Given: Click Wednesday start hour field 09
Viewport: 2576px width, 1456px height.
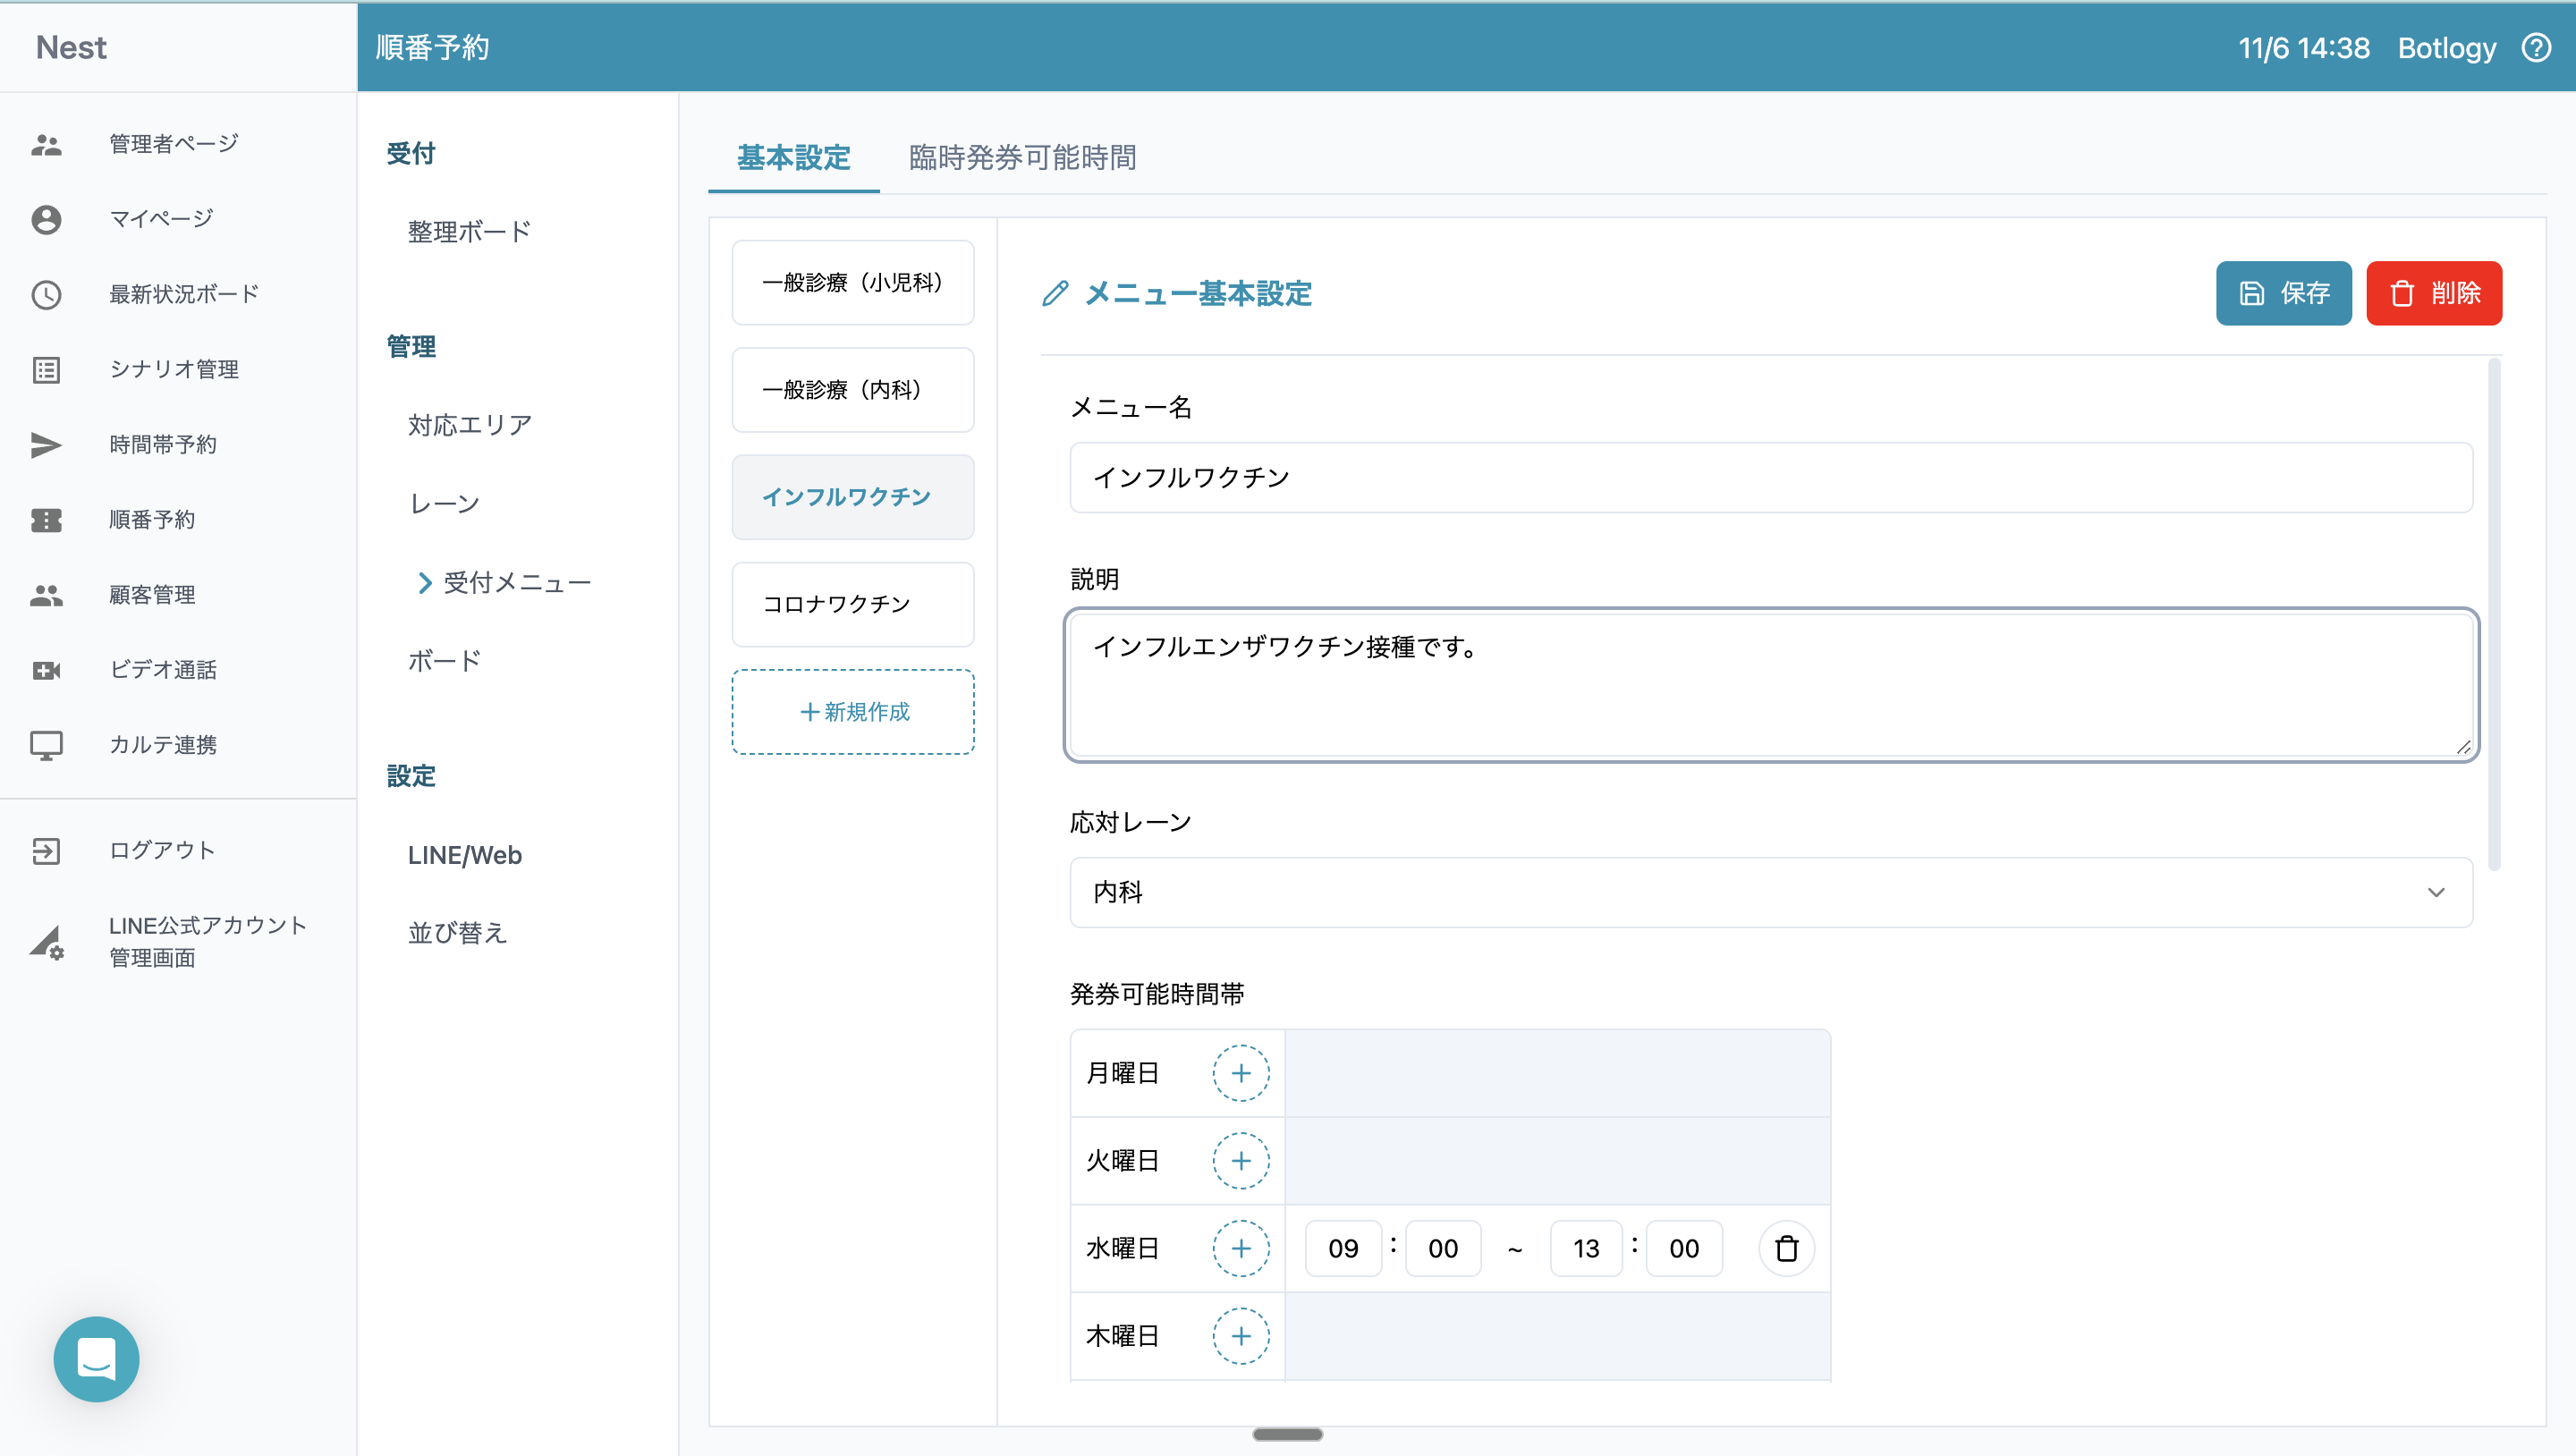Looking at the screenshot, I should (x=1343, y=1248).
